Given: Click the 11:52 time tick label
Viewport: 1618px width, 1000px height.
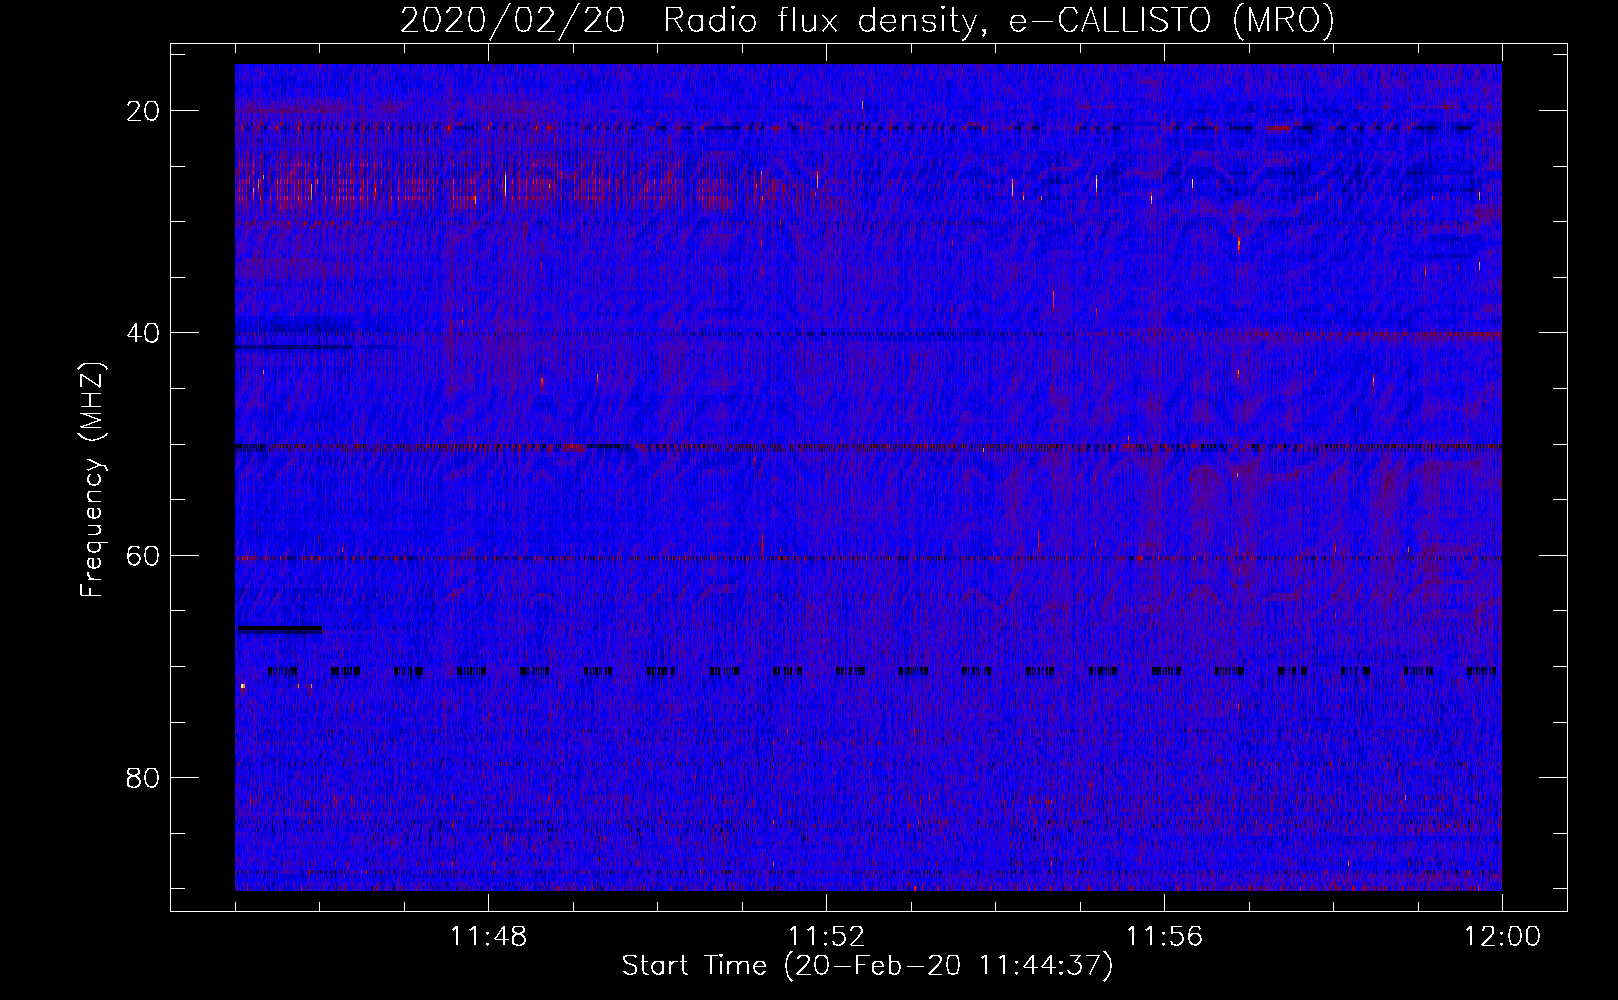Looking at the screenshot, I should point(826,937).
